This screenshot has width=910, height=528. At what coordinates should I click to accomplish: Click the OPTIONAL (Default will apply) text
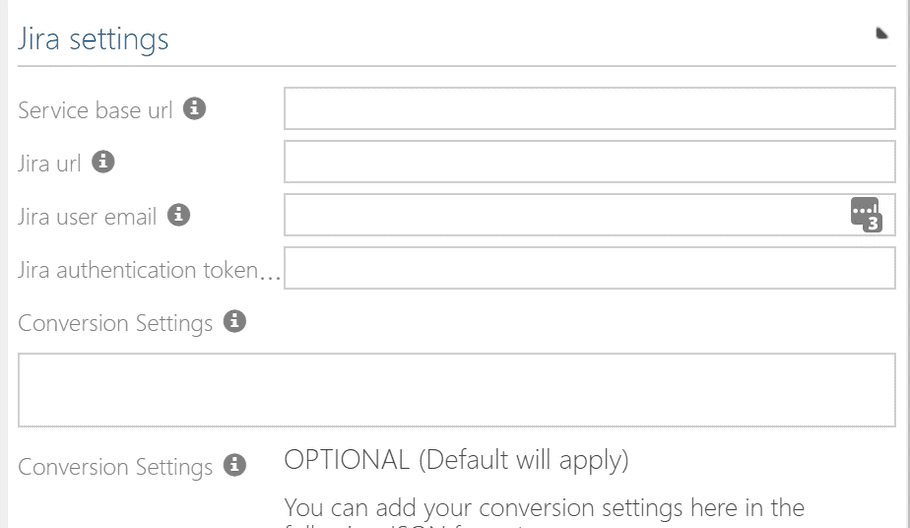click(x=456, y=460)
